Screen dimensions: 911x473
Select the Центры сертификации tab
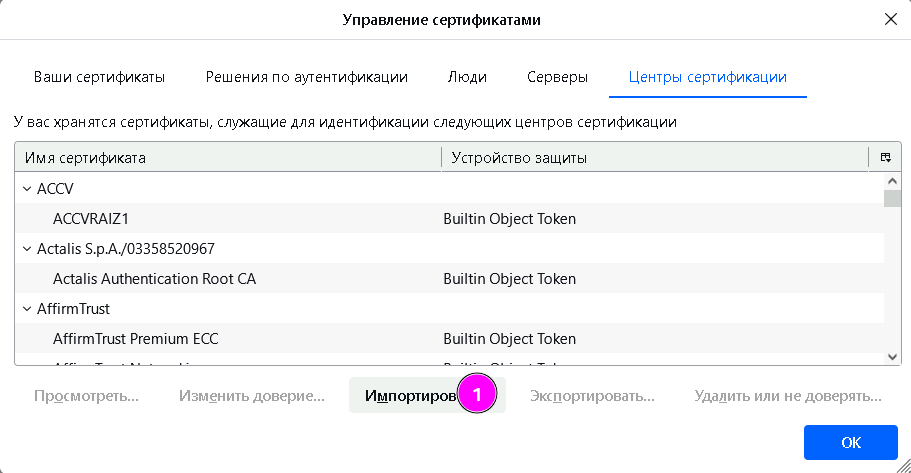point(707,77)
